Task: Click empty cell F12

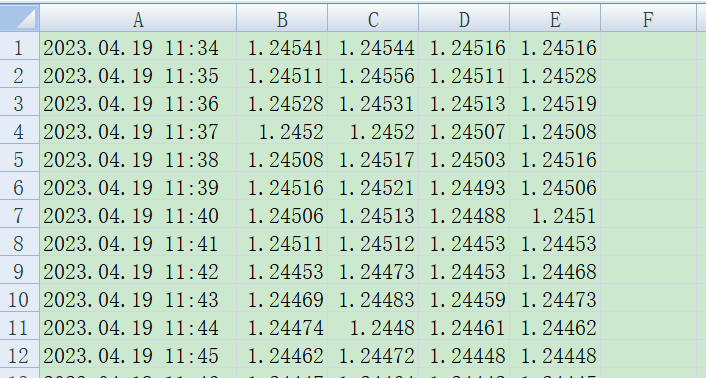Action: click(648, 354)
